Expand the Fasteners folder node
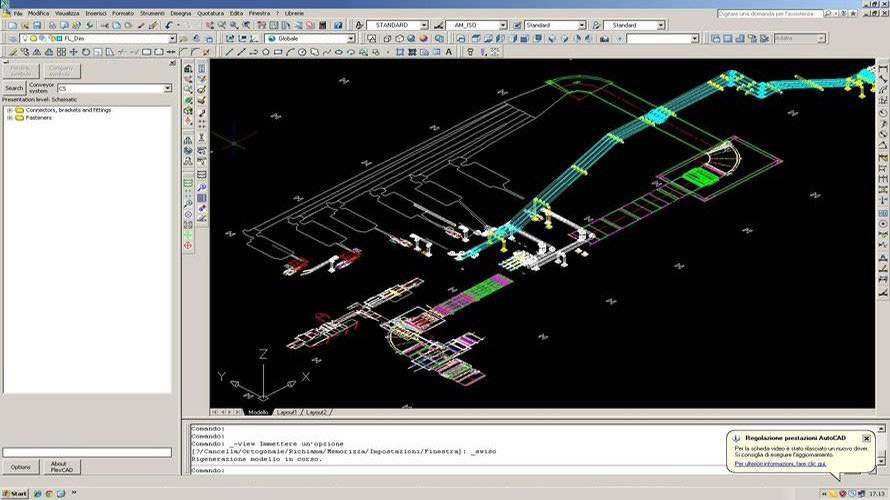 [10, 118]
